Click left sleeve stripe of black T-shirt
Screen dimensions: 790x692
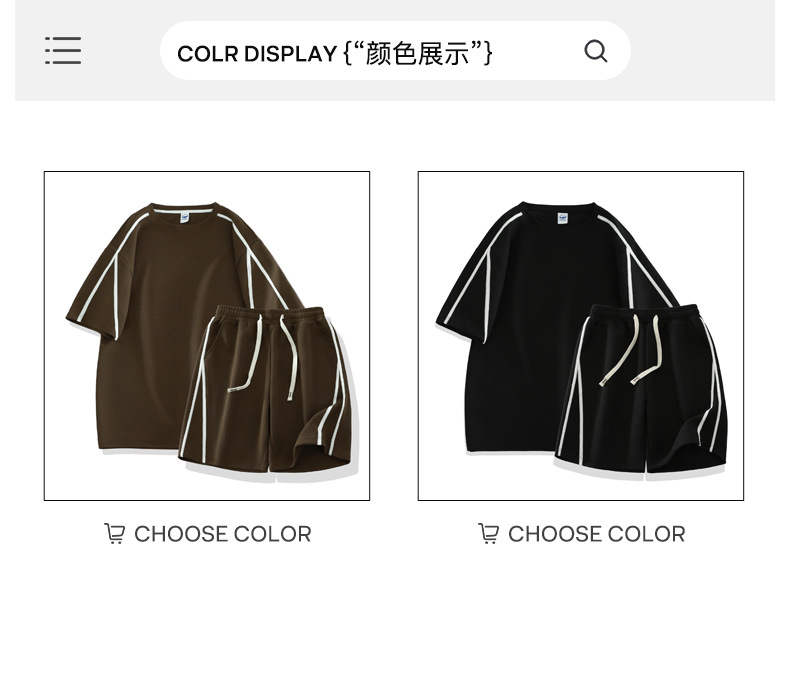pos(479,272)
